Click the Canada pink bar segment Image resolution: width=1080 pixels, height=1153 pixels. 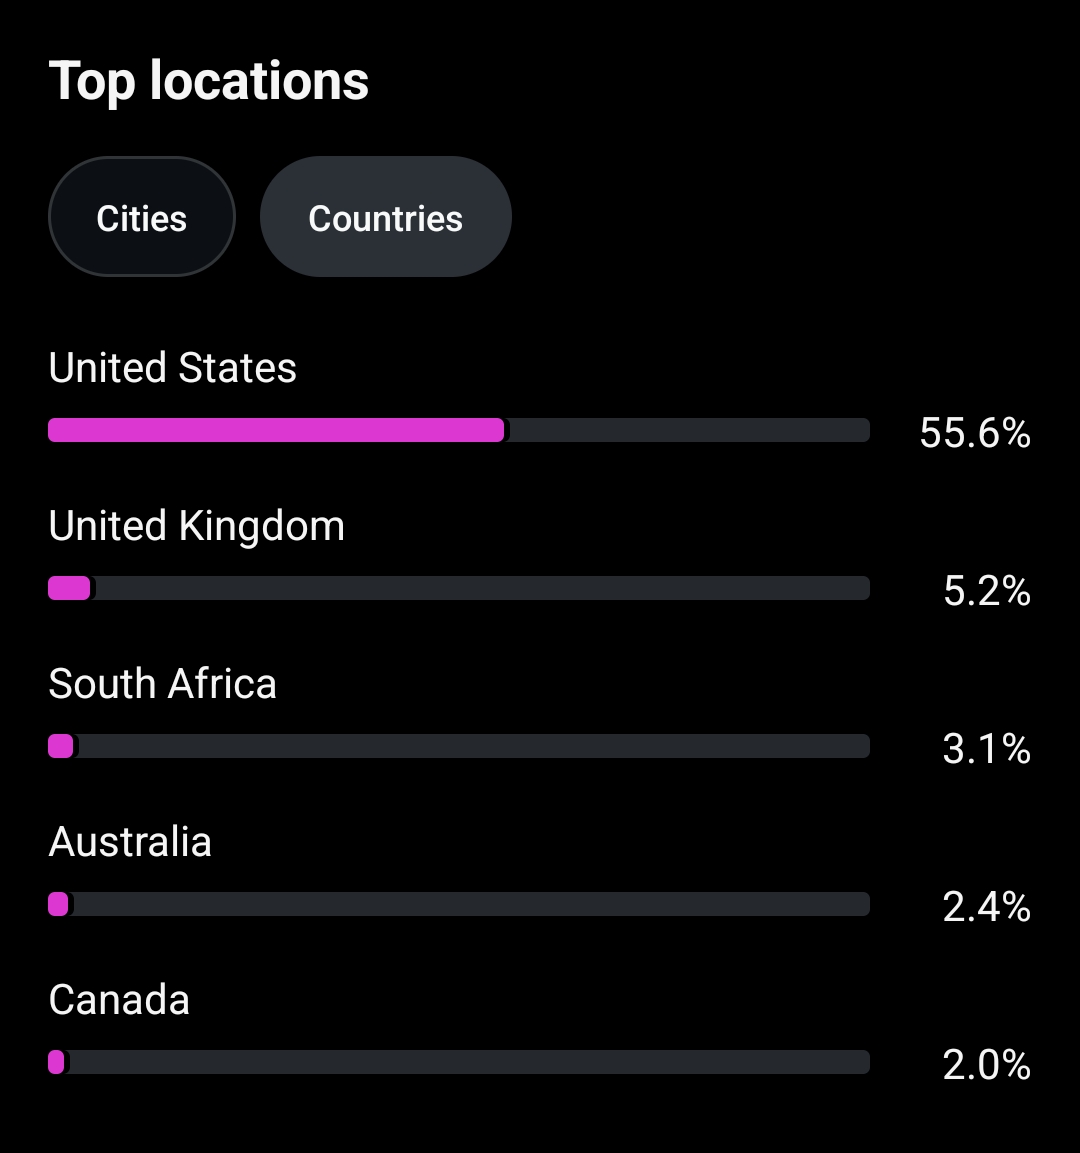tap(56, 1062)
